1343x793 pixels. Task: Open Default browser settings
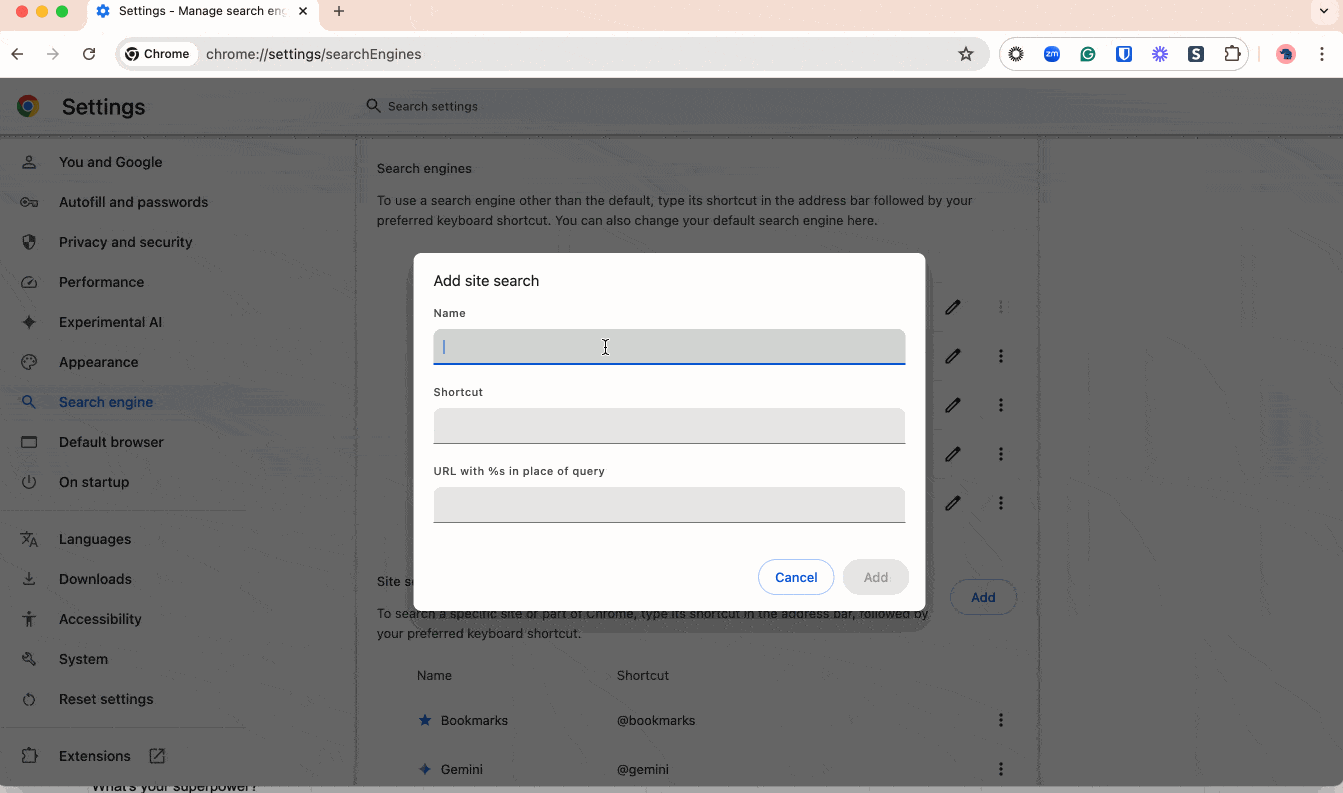tap(111, 442)
